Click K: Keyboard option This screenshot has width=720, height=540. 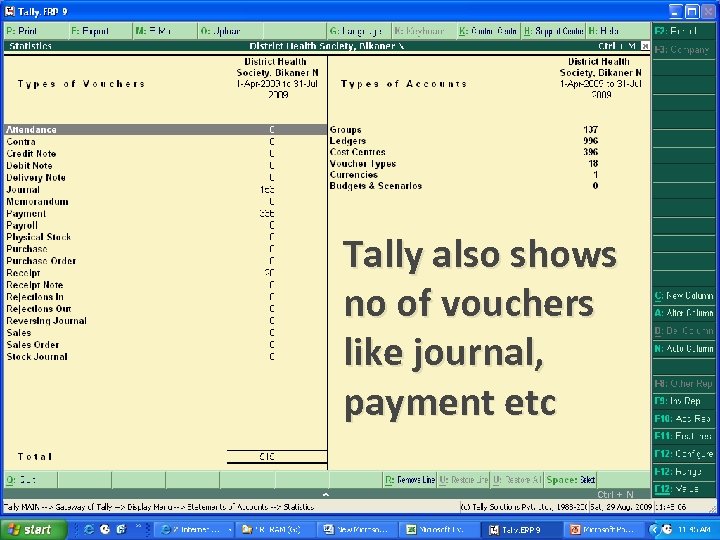point(424,31)
